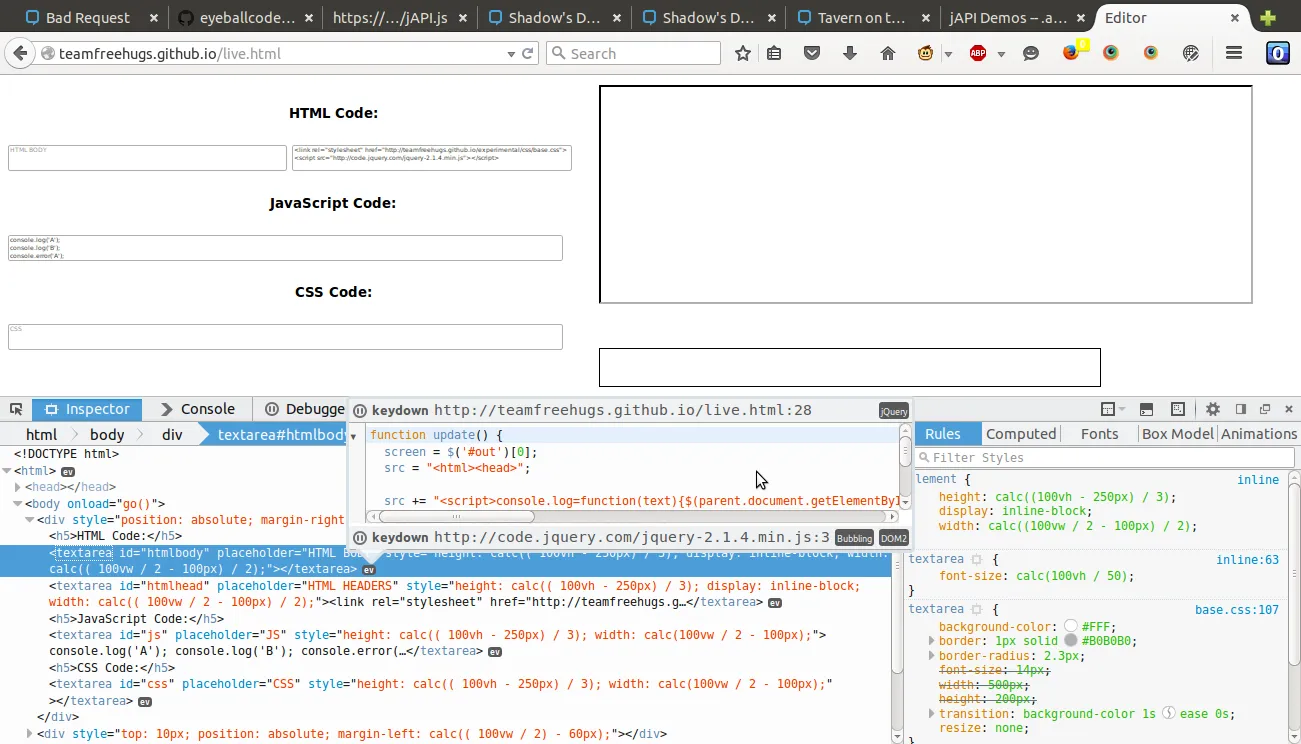This screenshot has height=744, width=1301.
Task: Click the event popup horizontal scrollbar
Action: point(456,517)
